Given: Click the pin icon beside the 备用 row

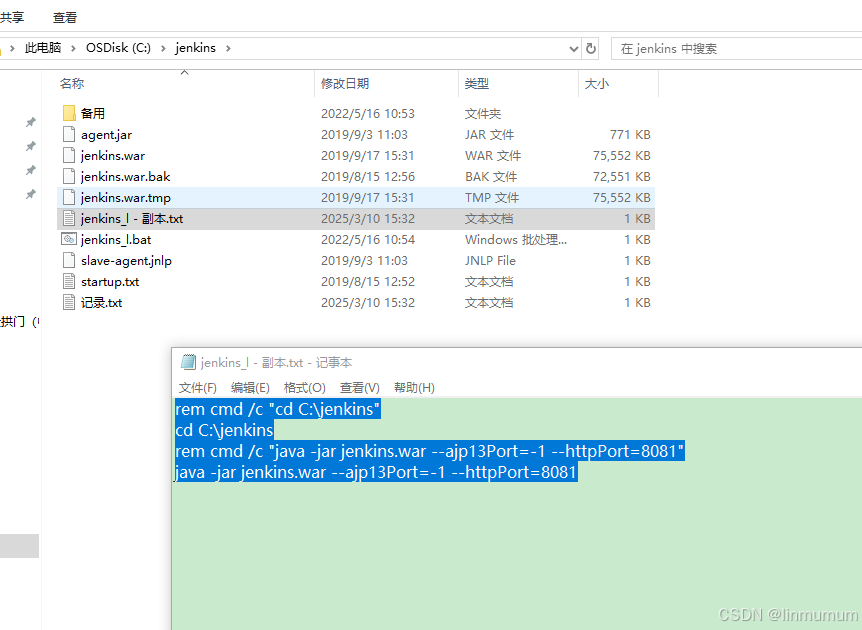Looking at the screenshot, I should 31,122.
